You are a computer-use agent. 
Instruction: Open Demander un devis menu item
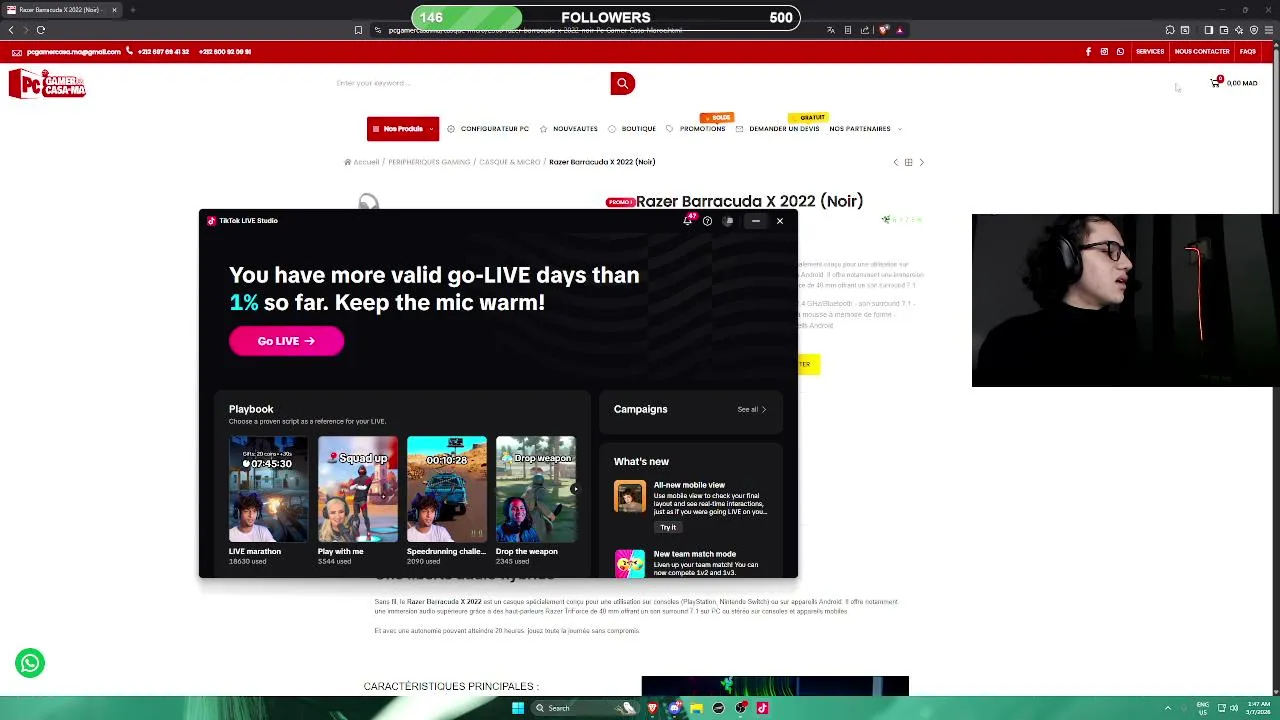click(777, 129)
